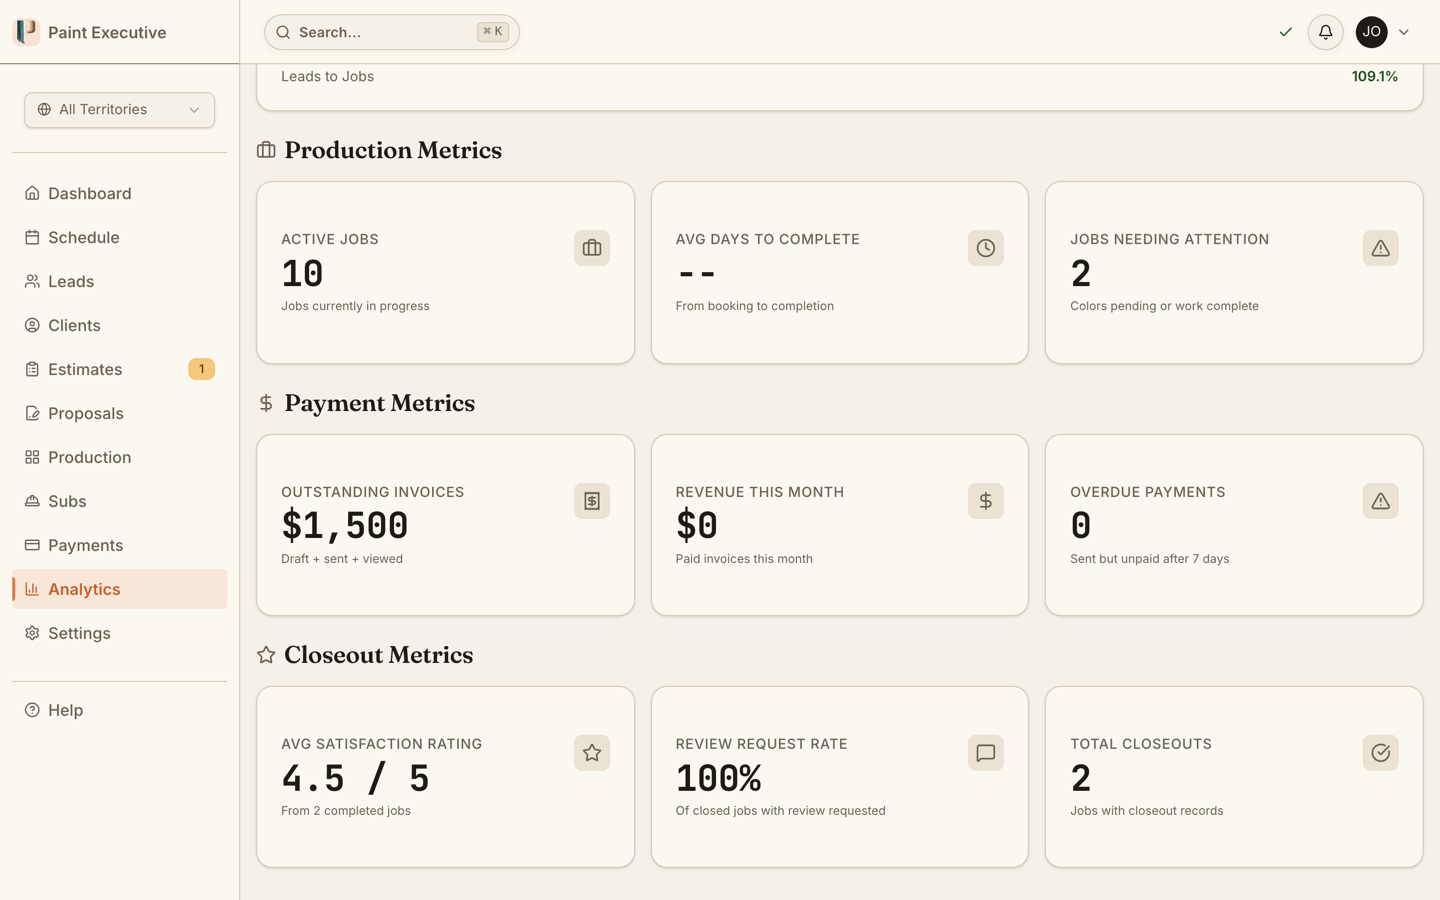Click the Subs hard-hat icon

pos(32,501)
